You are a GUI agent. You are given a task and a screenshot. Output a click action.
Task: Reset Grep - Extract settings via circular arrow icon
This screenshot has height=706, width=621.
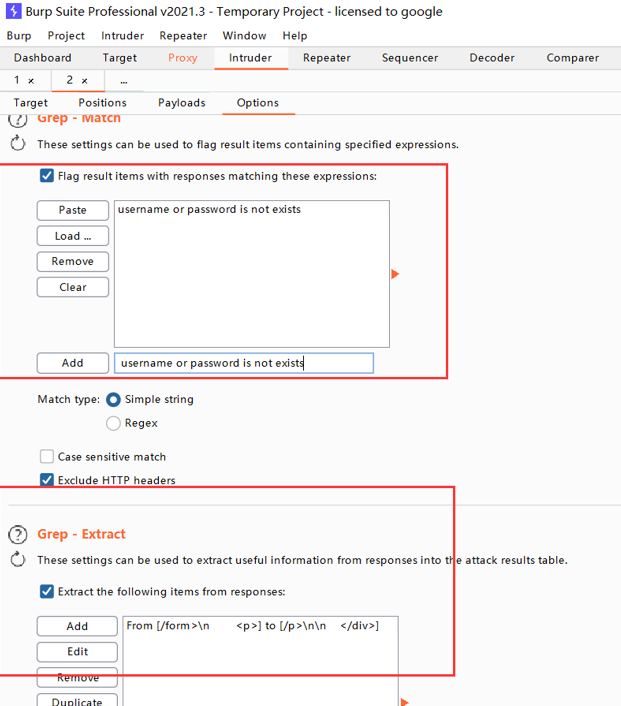tap(18, 559)
